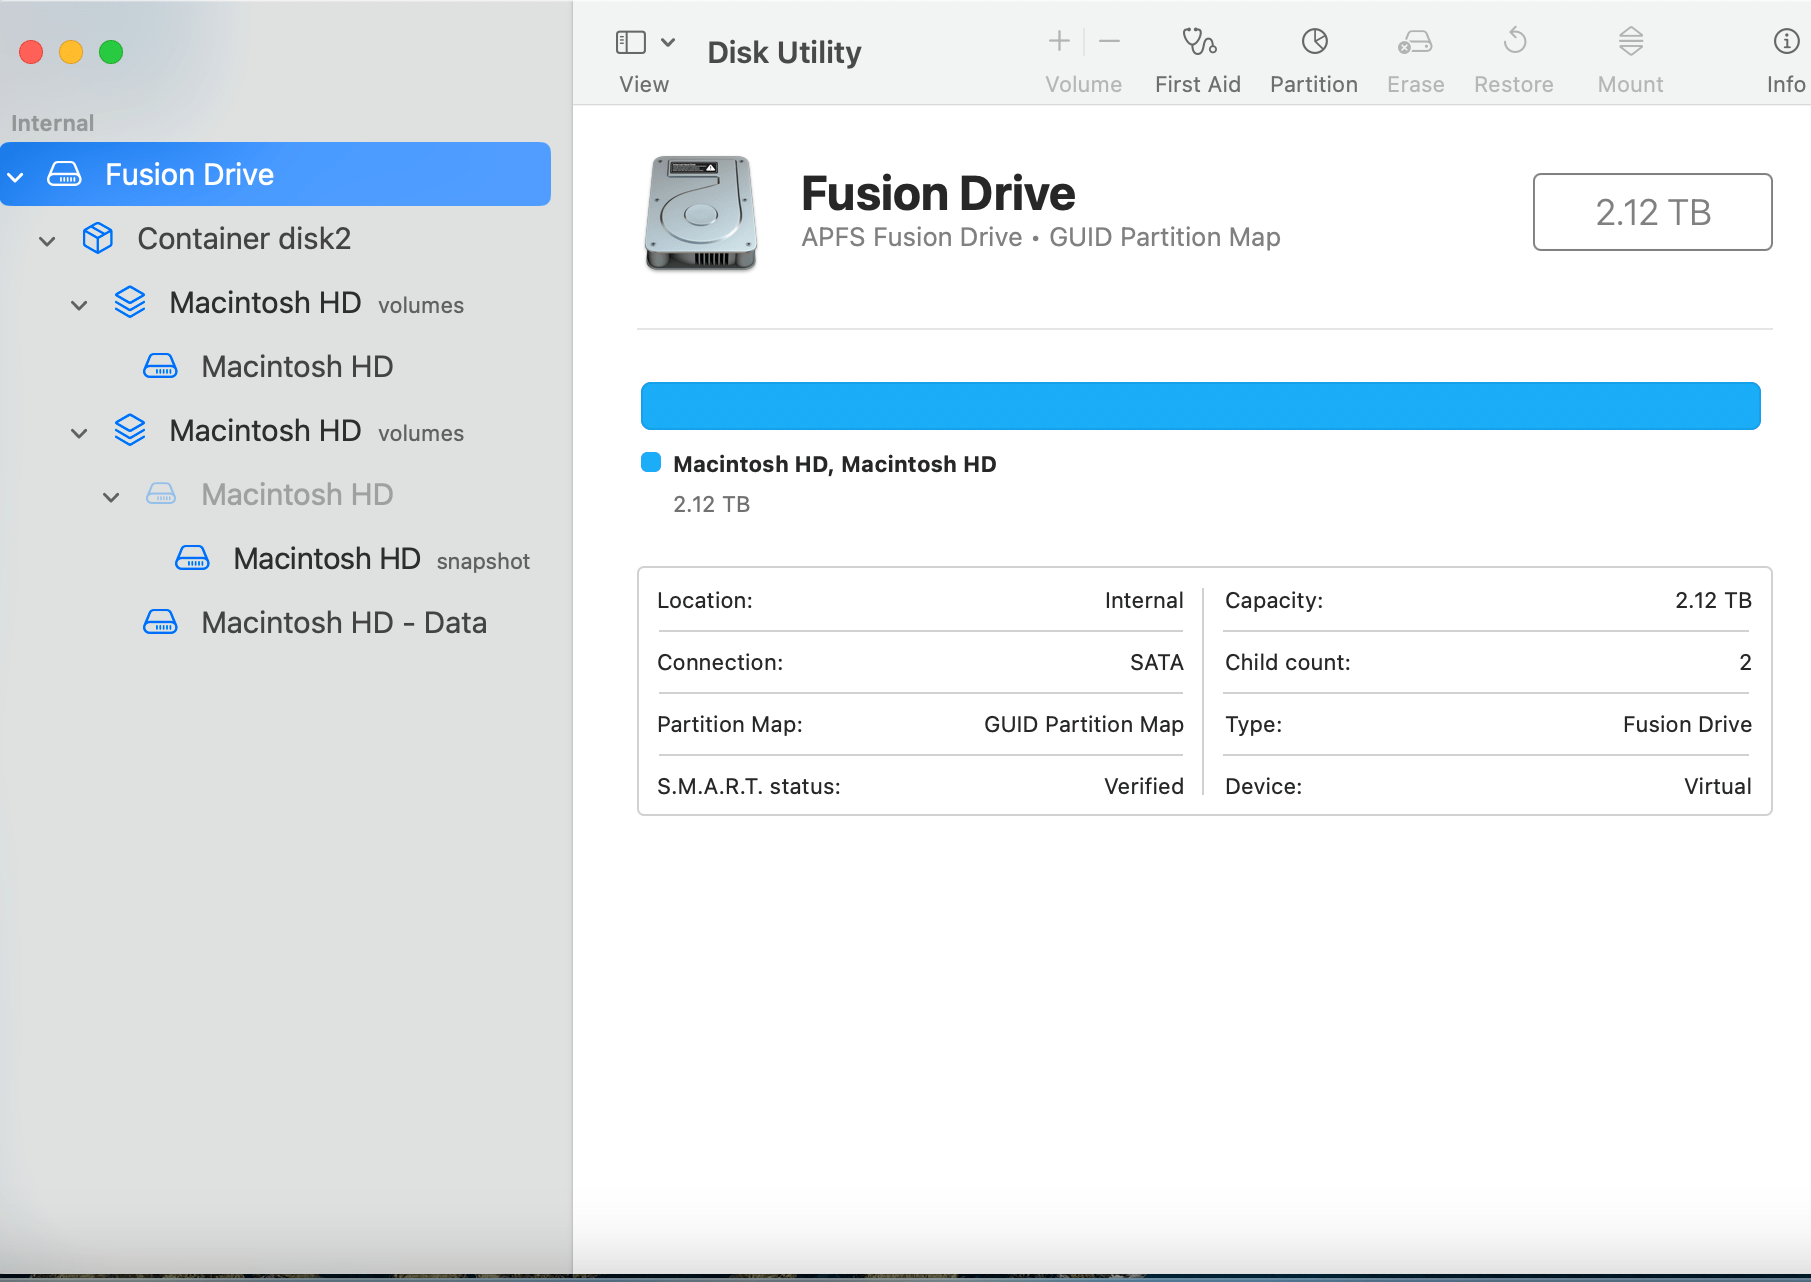Screen dimensions: 1811x1282
Task: Select Macintosh HD - Data volume
Action: [x=344, y=622]
